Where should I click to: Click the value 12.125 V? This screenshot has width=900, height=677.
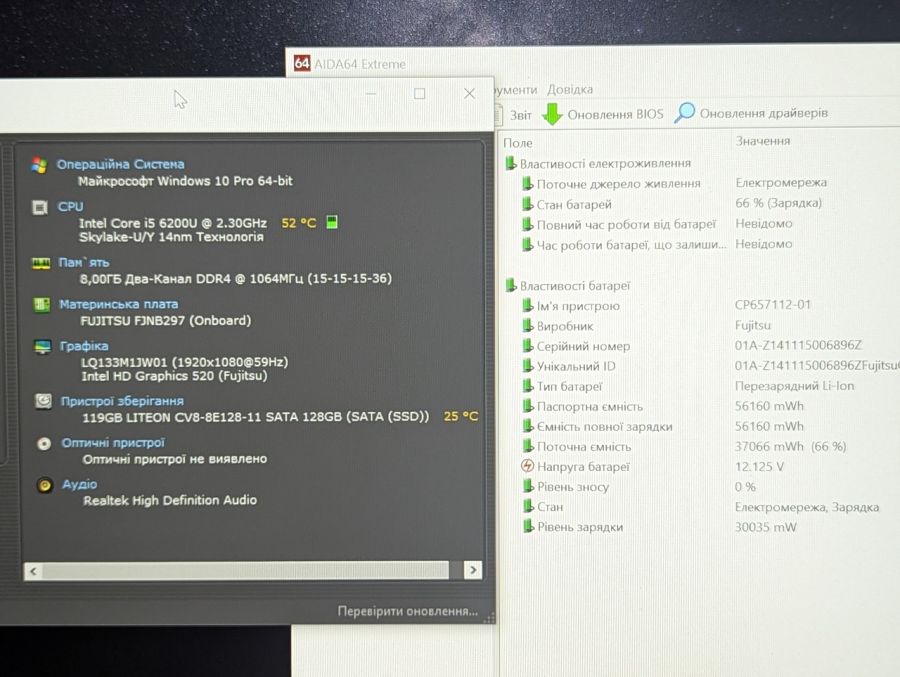[x=759, y=466]
